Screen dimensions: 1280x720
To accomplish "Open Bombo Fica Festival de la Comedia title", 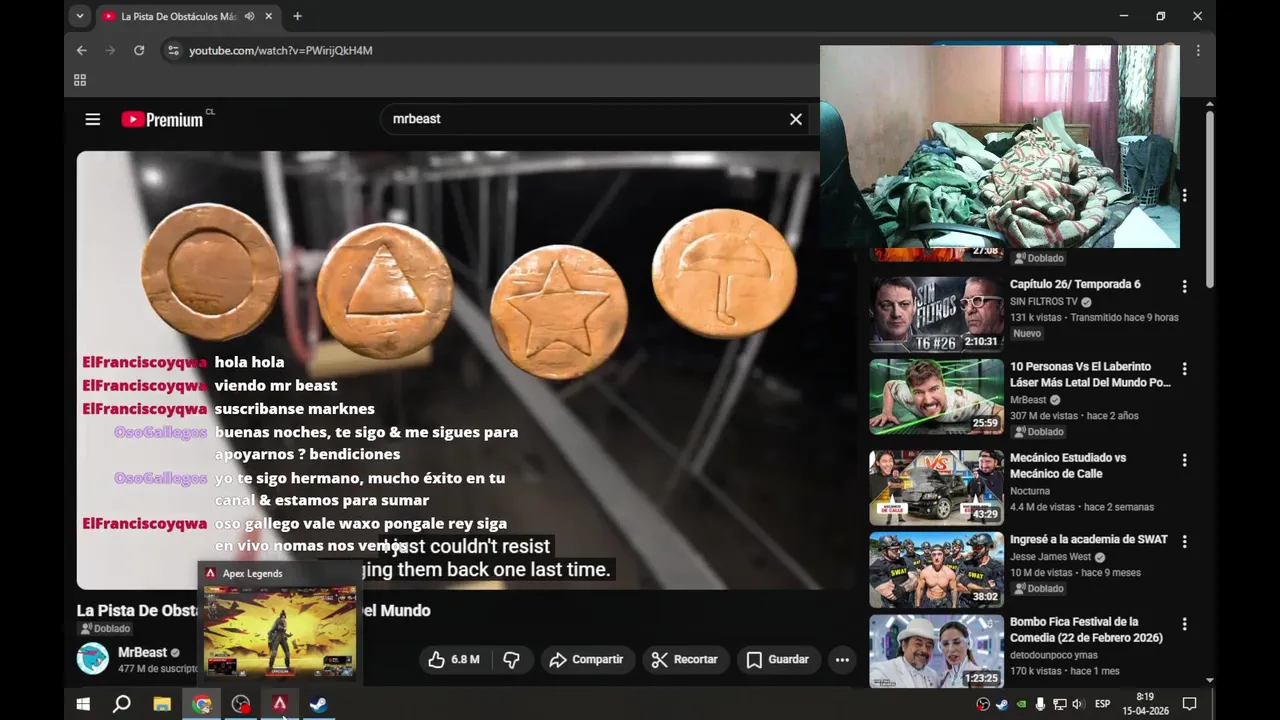I will click(1086, 629).
